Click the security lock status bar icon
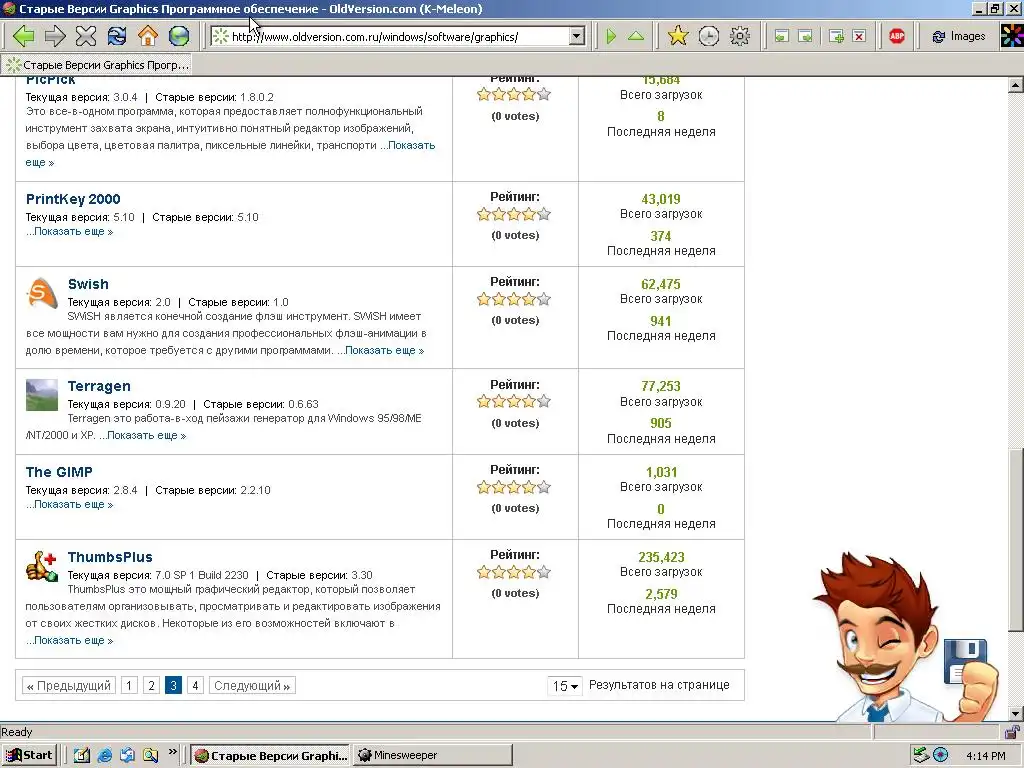1024x768 pixels. (x=1012, y=731)
